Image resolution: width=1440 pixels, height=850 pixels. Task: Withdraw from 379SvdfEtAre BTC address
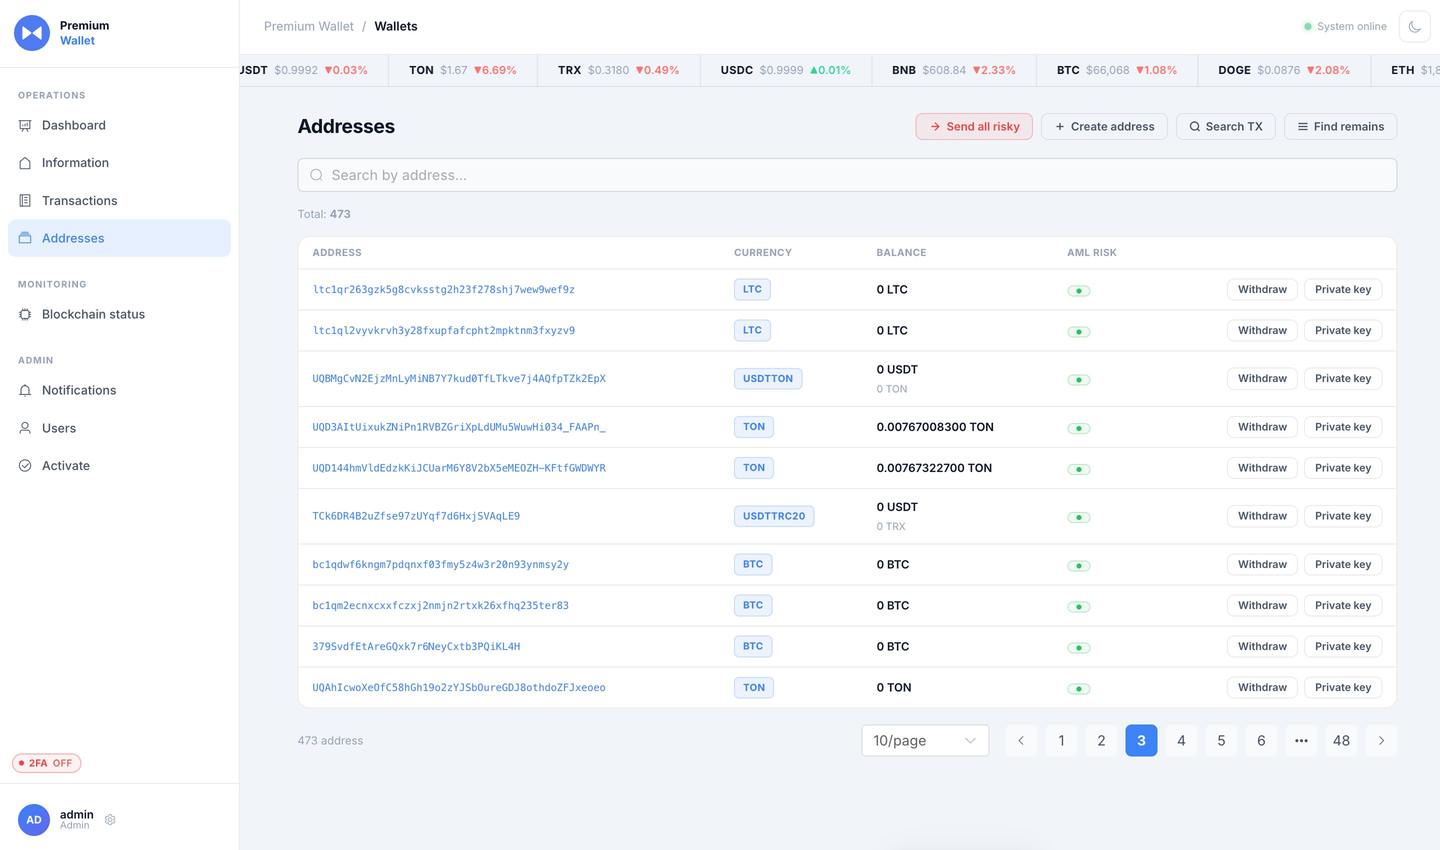pos(1262,647)
